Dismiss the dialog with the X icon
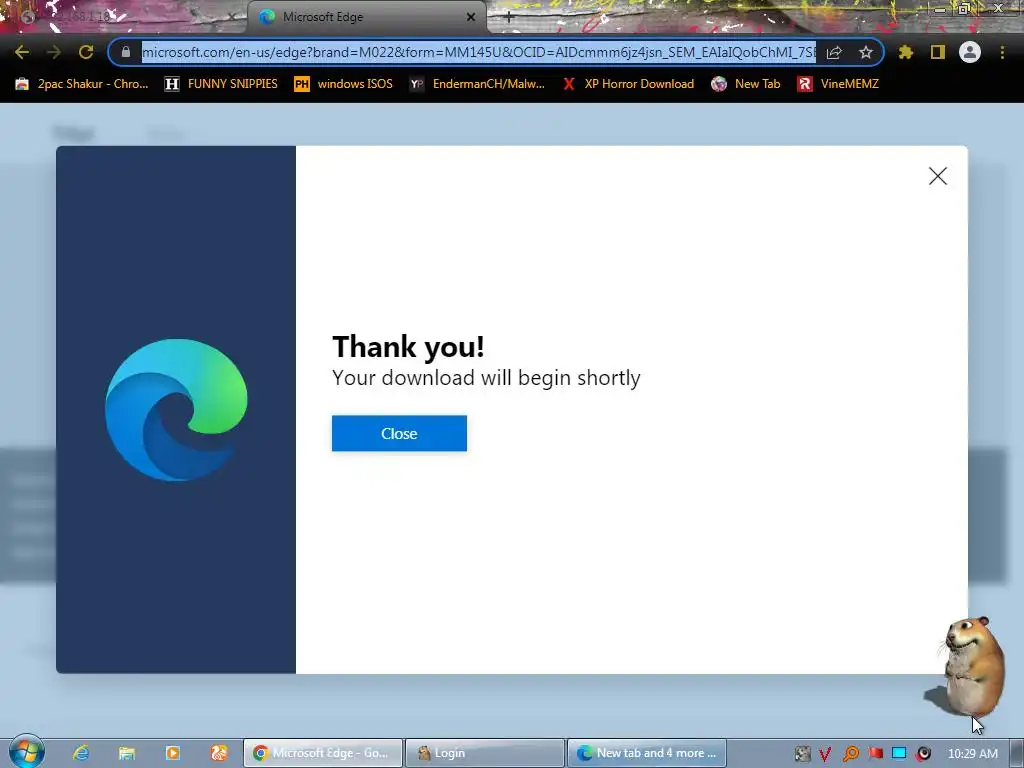1024x768 pixels. 938,176
